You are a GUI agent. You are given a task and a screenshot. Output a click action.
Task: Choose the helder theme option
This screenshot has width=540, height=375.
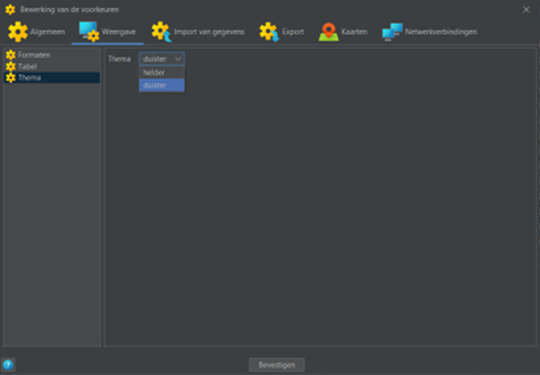[x=162, y=72]
